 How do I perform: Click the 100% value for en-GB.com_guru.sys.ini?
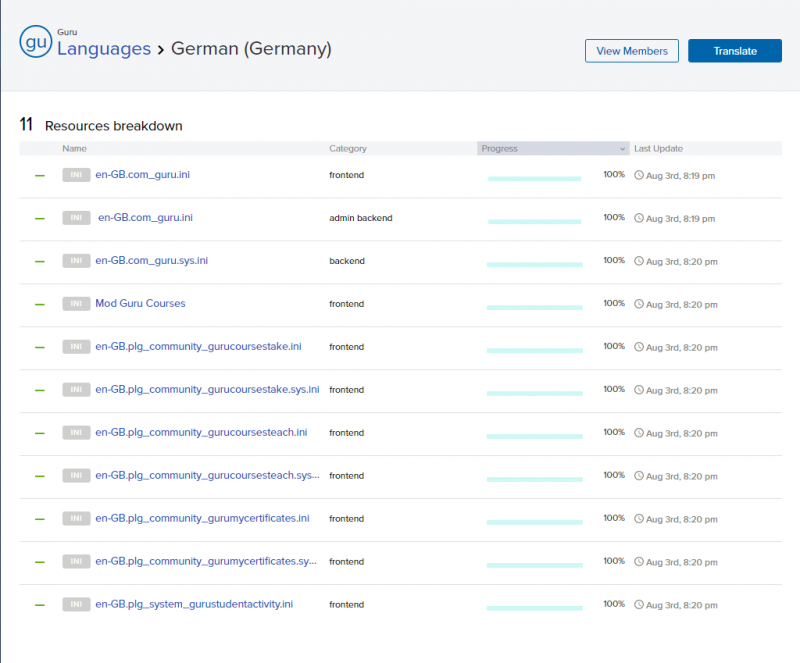tap(614, 260)
